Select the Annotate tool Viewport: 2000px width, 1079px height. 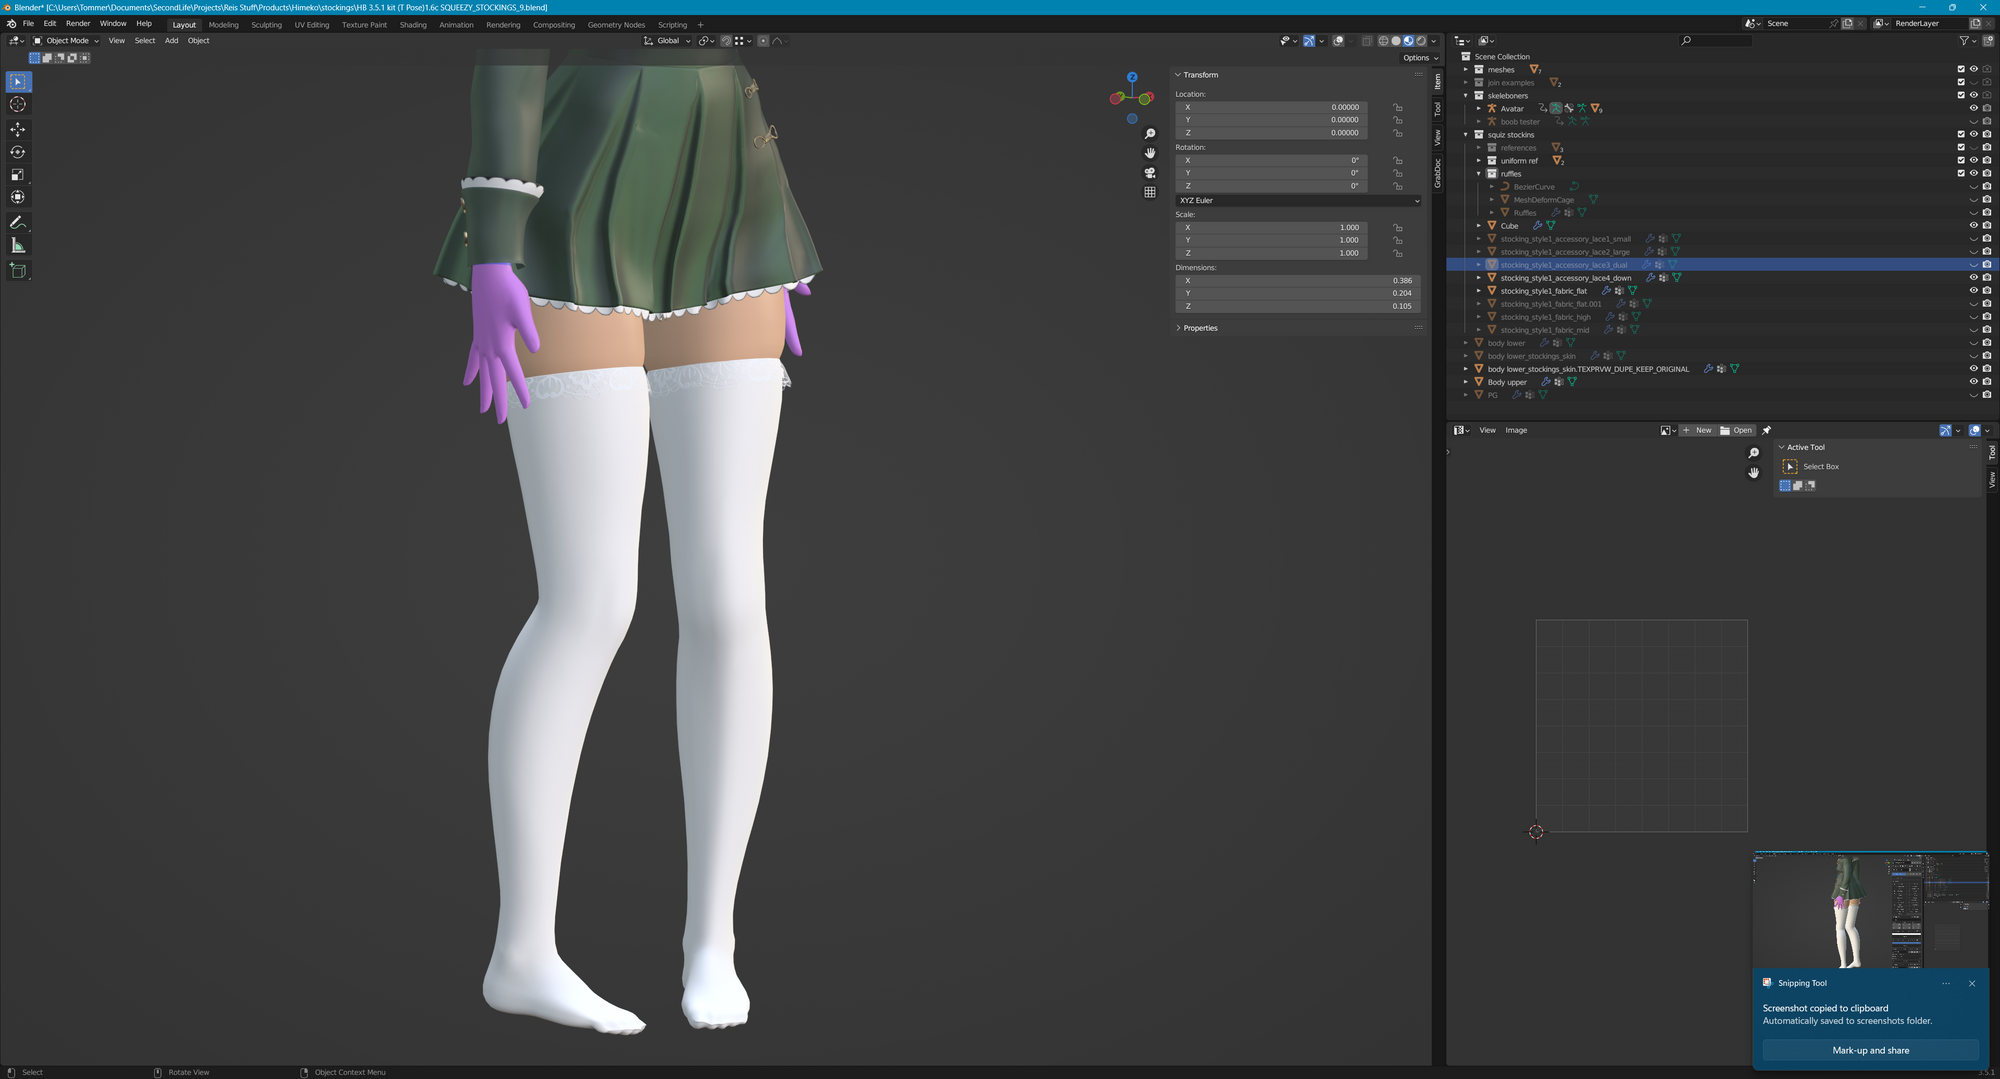click(x=18, y=223)
